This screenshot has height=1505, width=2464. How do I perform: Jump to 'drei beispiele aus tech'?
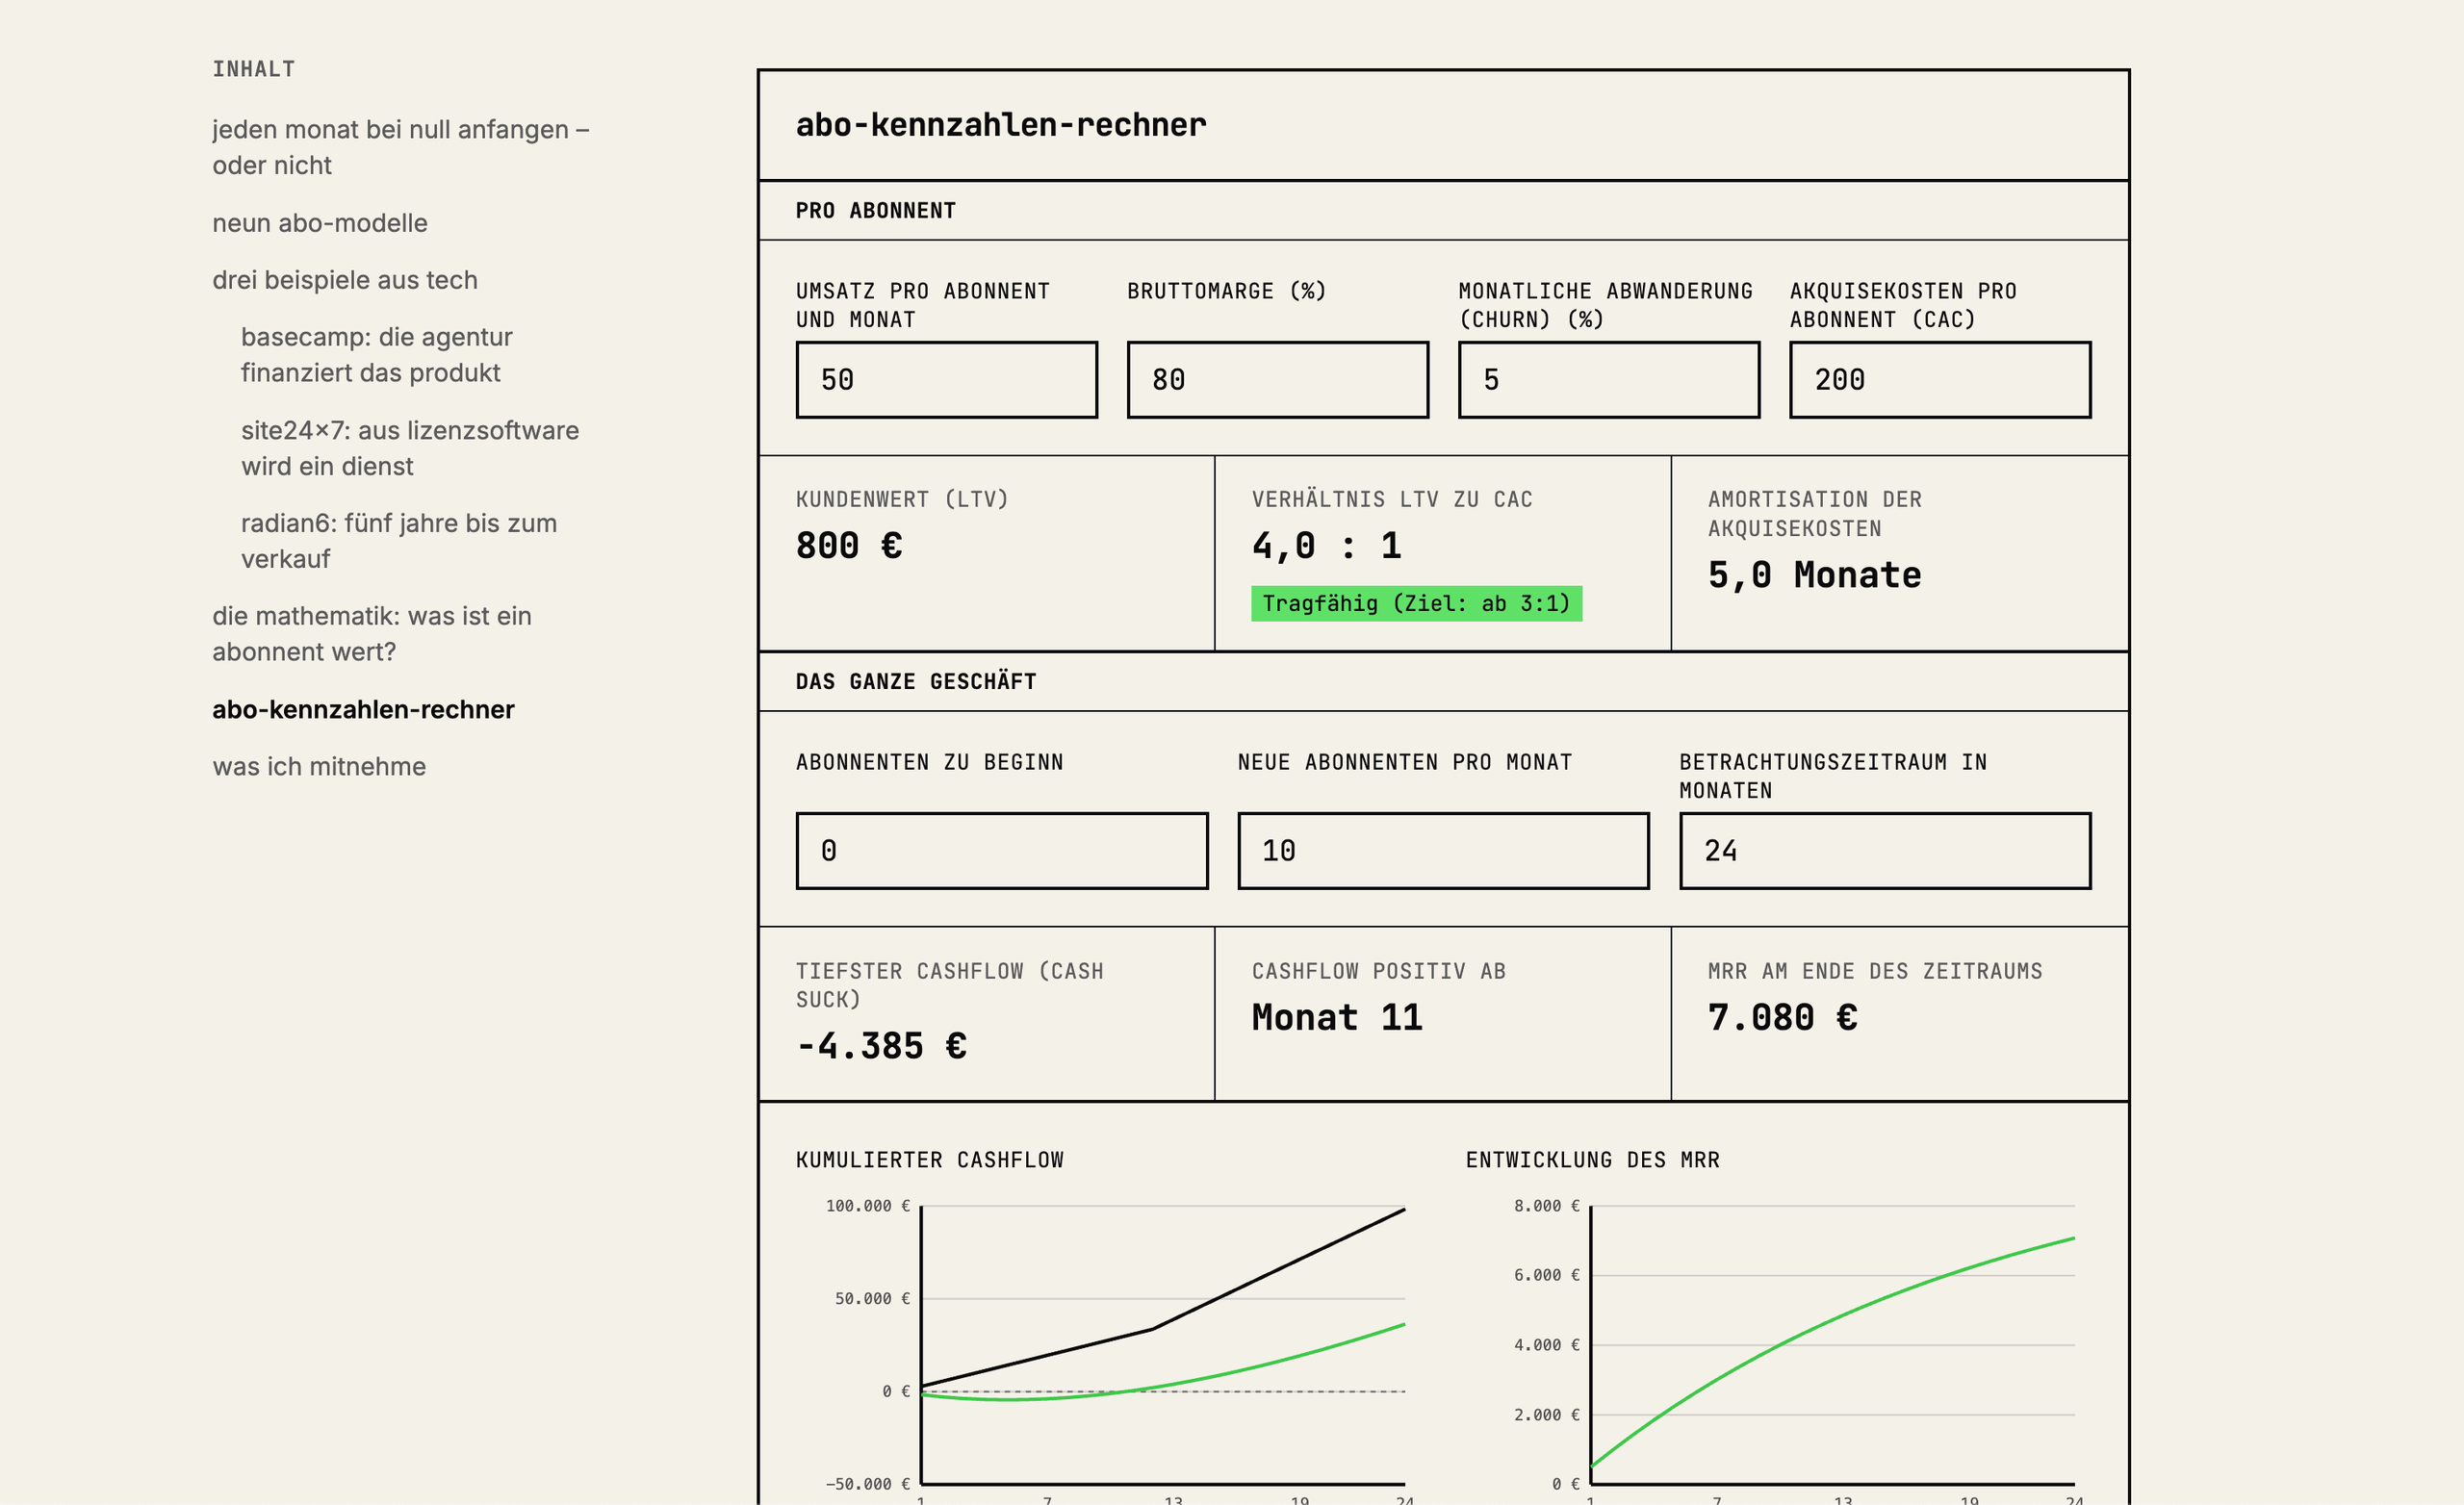(x=344, y=280)
